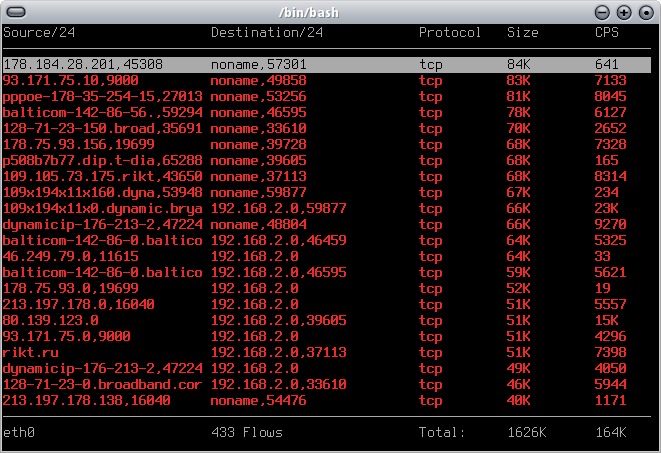Select source 213.197.178.138,16040
Viewport: 661px width, 453px height.
(86, 401)
